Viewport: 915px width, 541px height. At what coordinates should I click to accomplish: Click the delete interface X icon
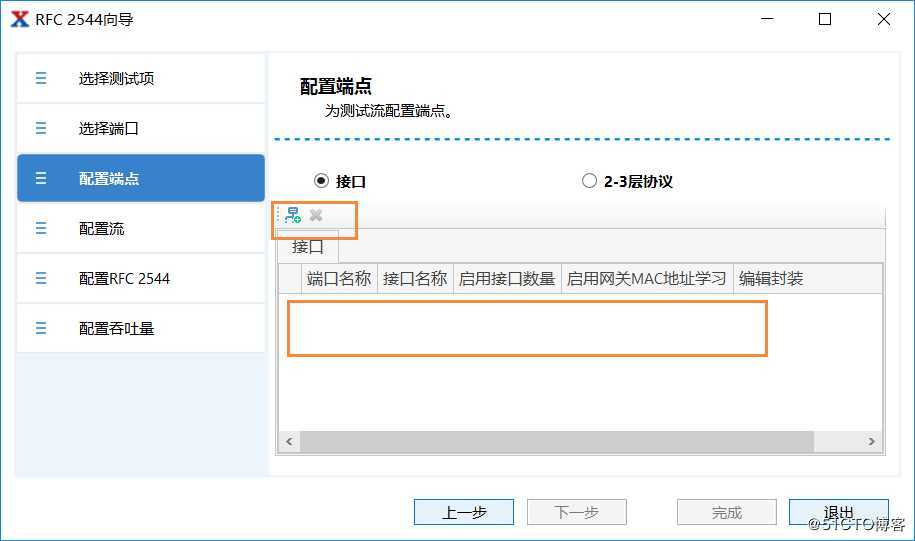(316, 215)
